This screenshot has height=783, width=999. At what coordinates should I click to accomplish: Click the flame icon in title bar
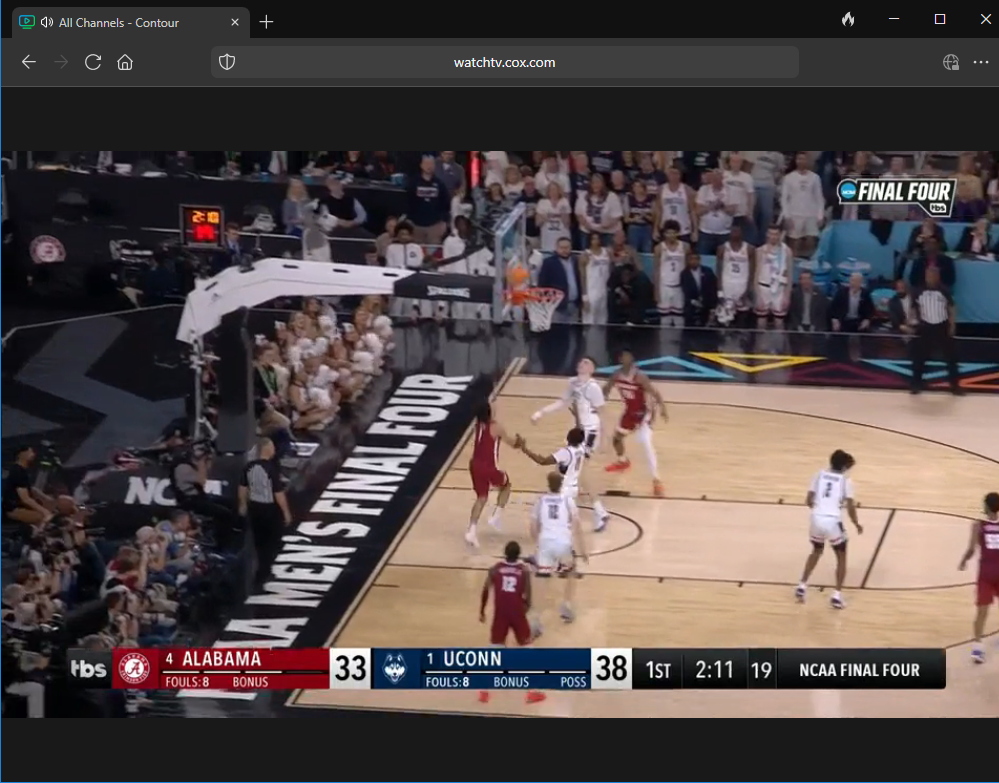(848, 20)
